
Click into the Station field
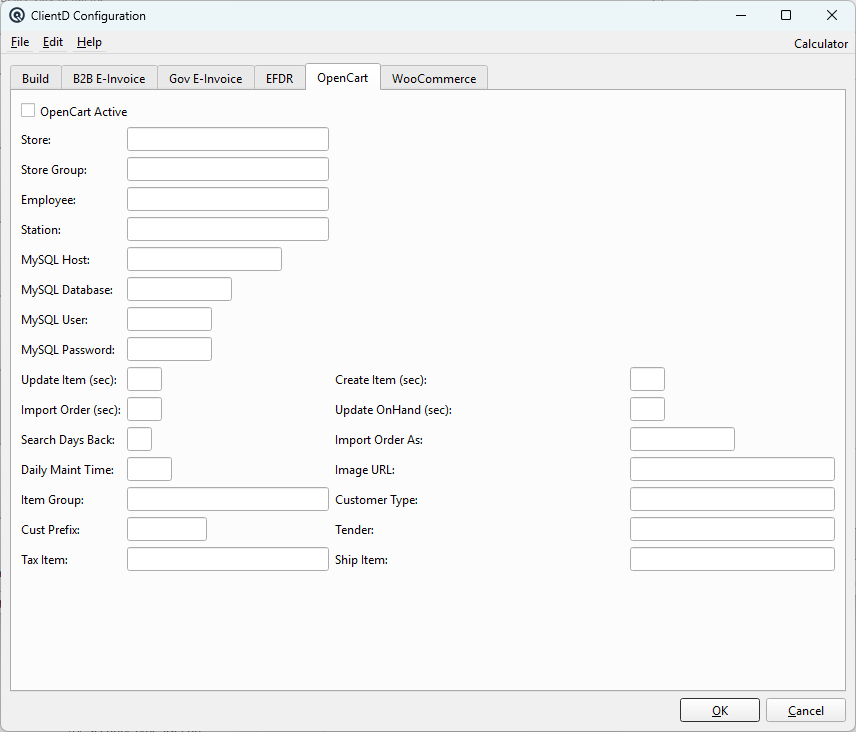coord(228,229)
